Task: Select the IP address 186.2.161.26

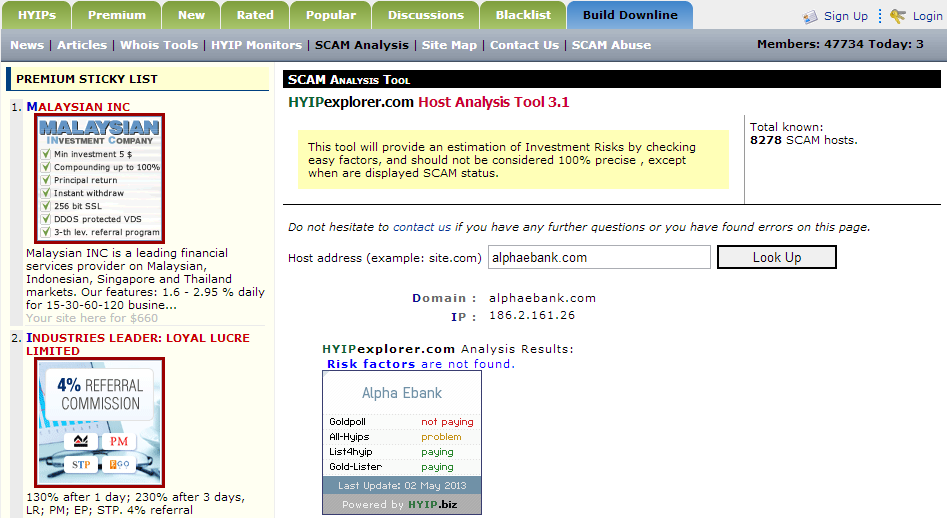Action: point(532,315)
